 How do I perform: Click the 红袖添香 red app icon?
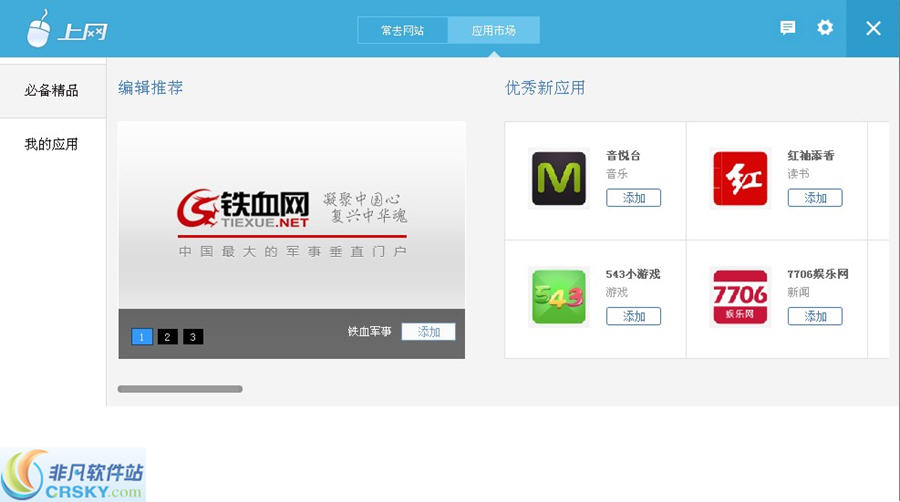tap(740, 178)
